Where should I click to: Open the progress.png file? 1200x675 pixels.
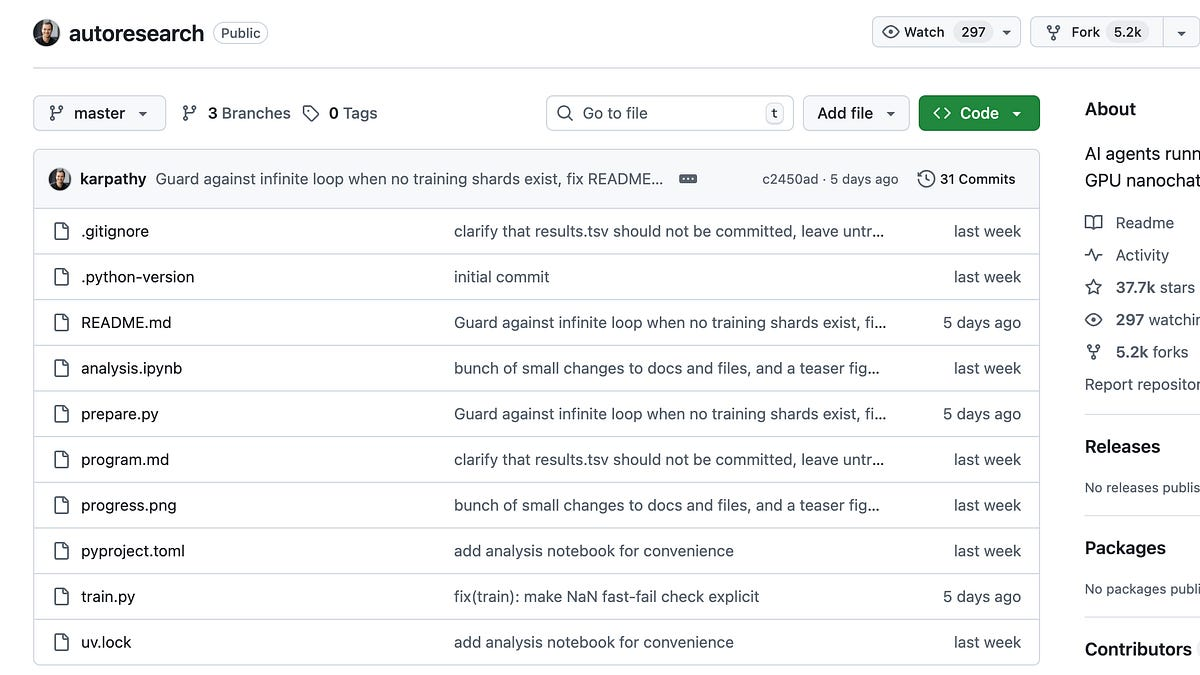coord(129,505)
